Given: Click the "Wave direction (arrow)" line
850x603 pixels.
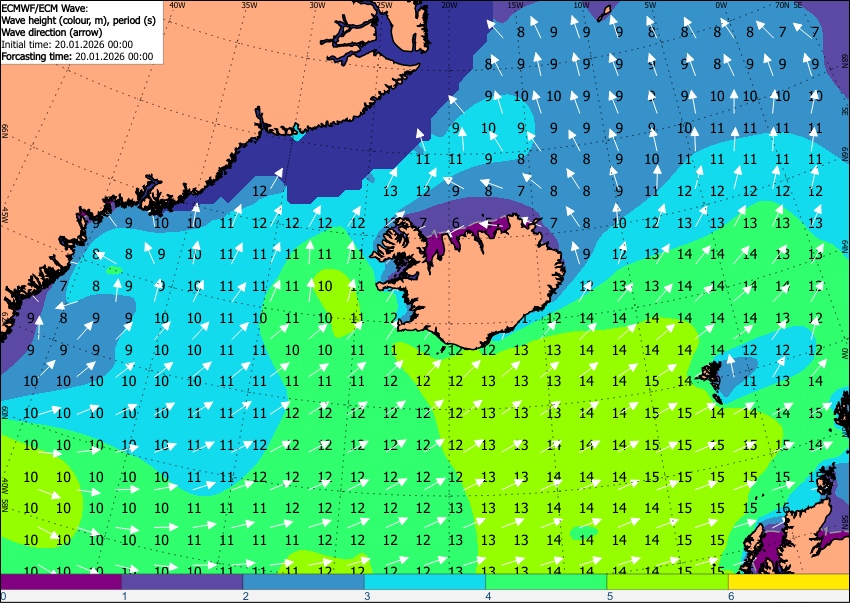Looking at the screenshot, I should click(x=51, y=33).
